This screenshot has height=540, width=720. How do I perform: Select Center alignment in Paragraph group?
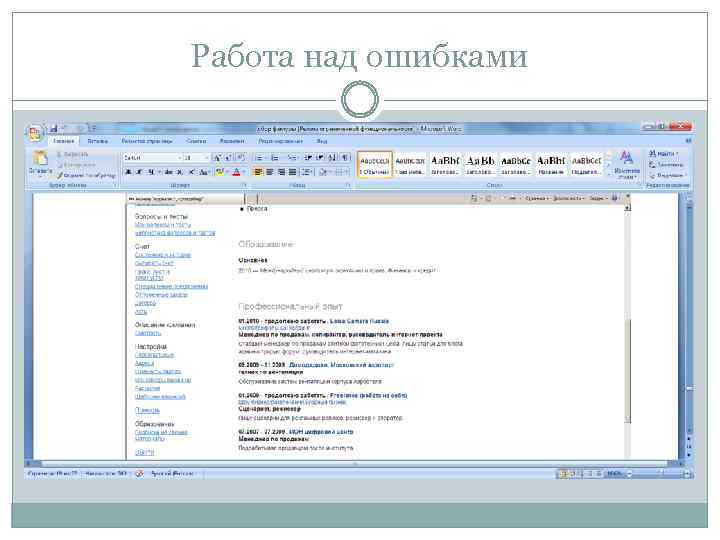point(270,172)
